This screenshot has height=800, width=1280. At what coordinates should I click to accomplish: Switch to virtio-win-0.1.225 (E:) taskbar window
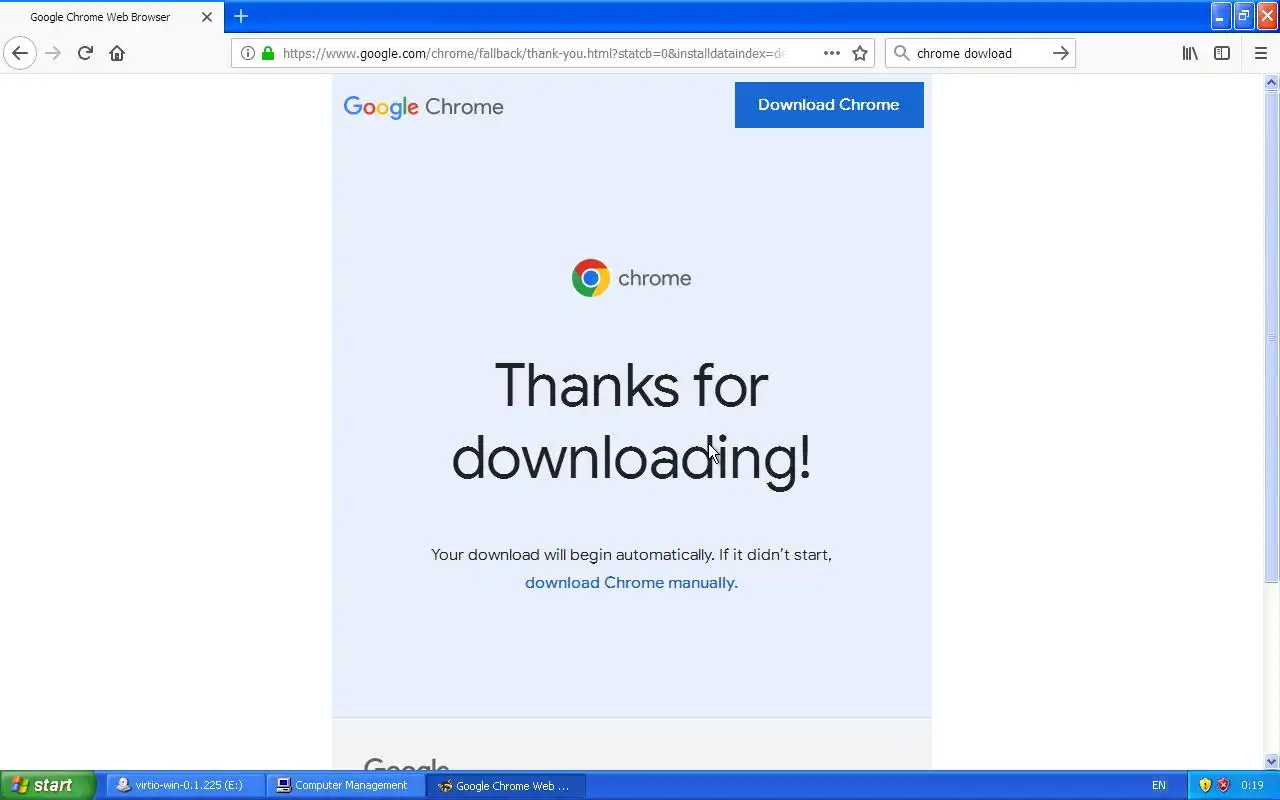pyautogui.click(x=186, y=785)
